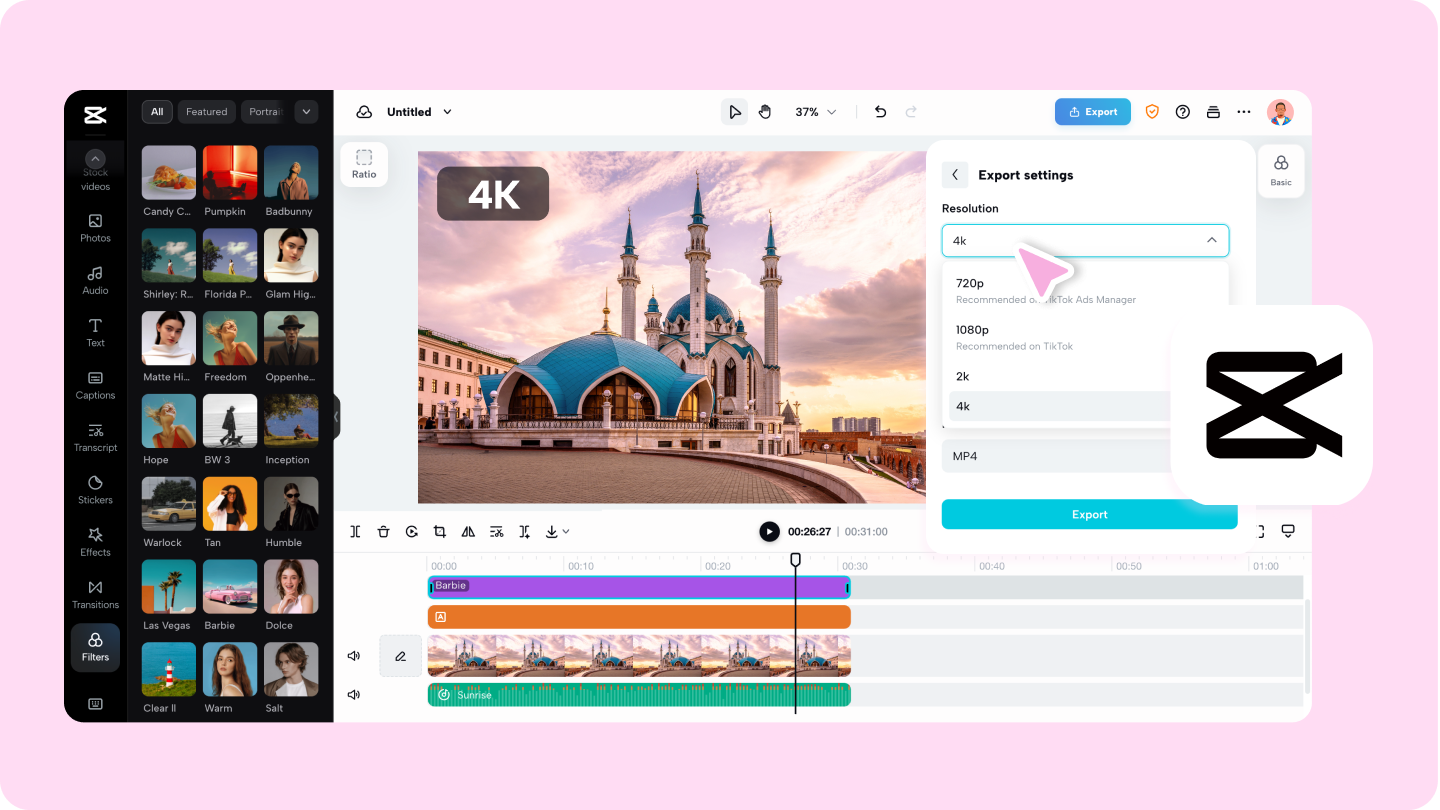Viewport: 1440px width, 810px height.
Task: Open the Captions panel
Action: pos(95,386)
